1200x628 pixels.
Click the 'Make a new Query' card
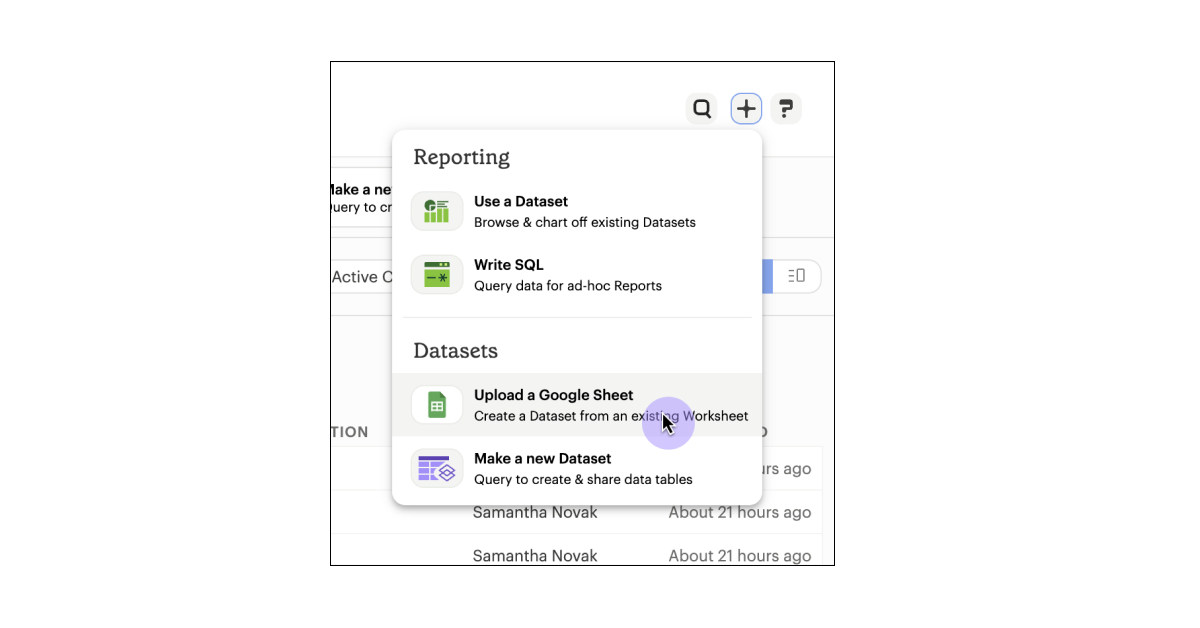360,197
